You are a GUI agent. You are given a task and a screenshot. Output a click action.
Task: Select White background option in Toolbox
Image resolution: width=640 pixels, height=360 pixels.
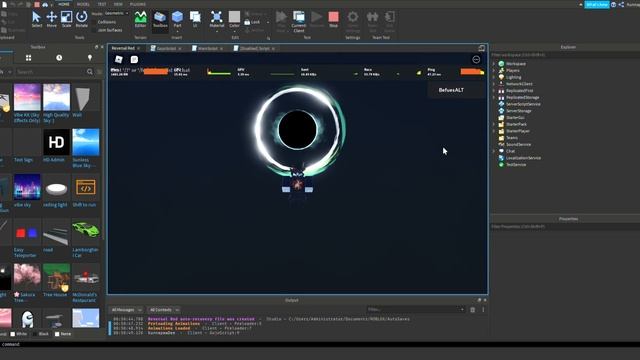click(13, 334)
